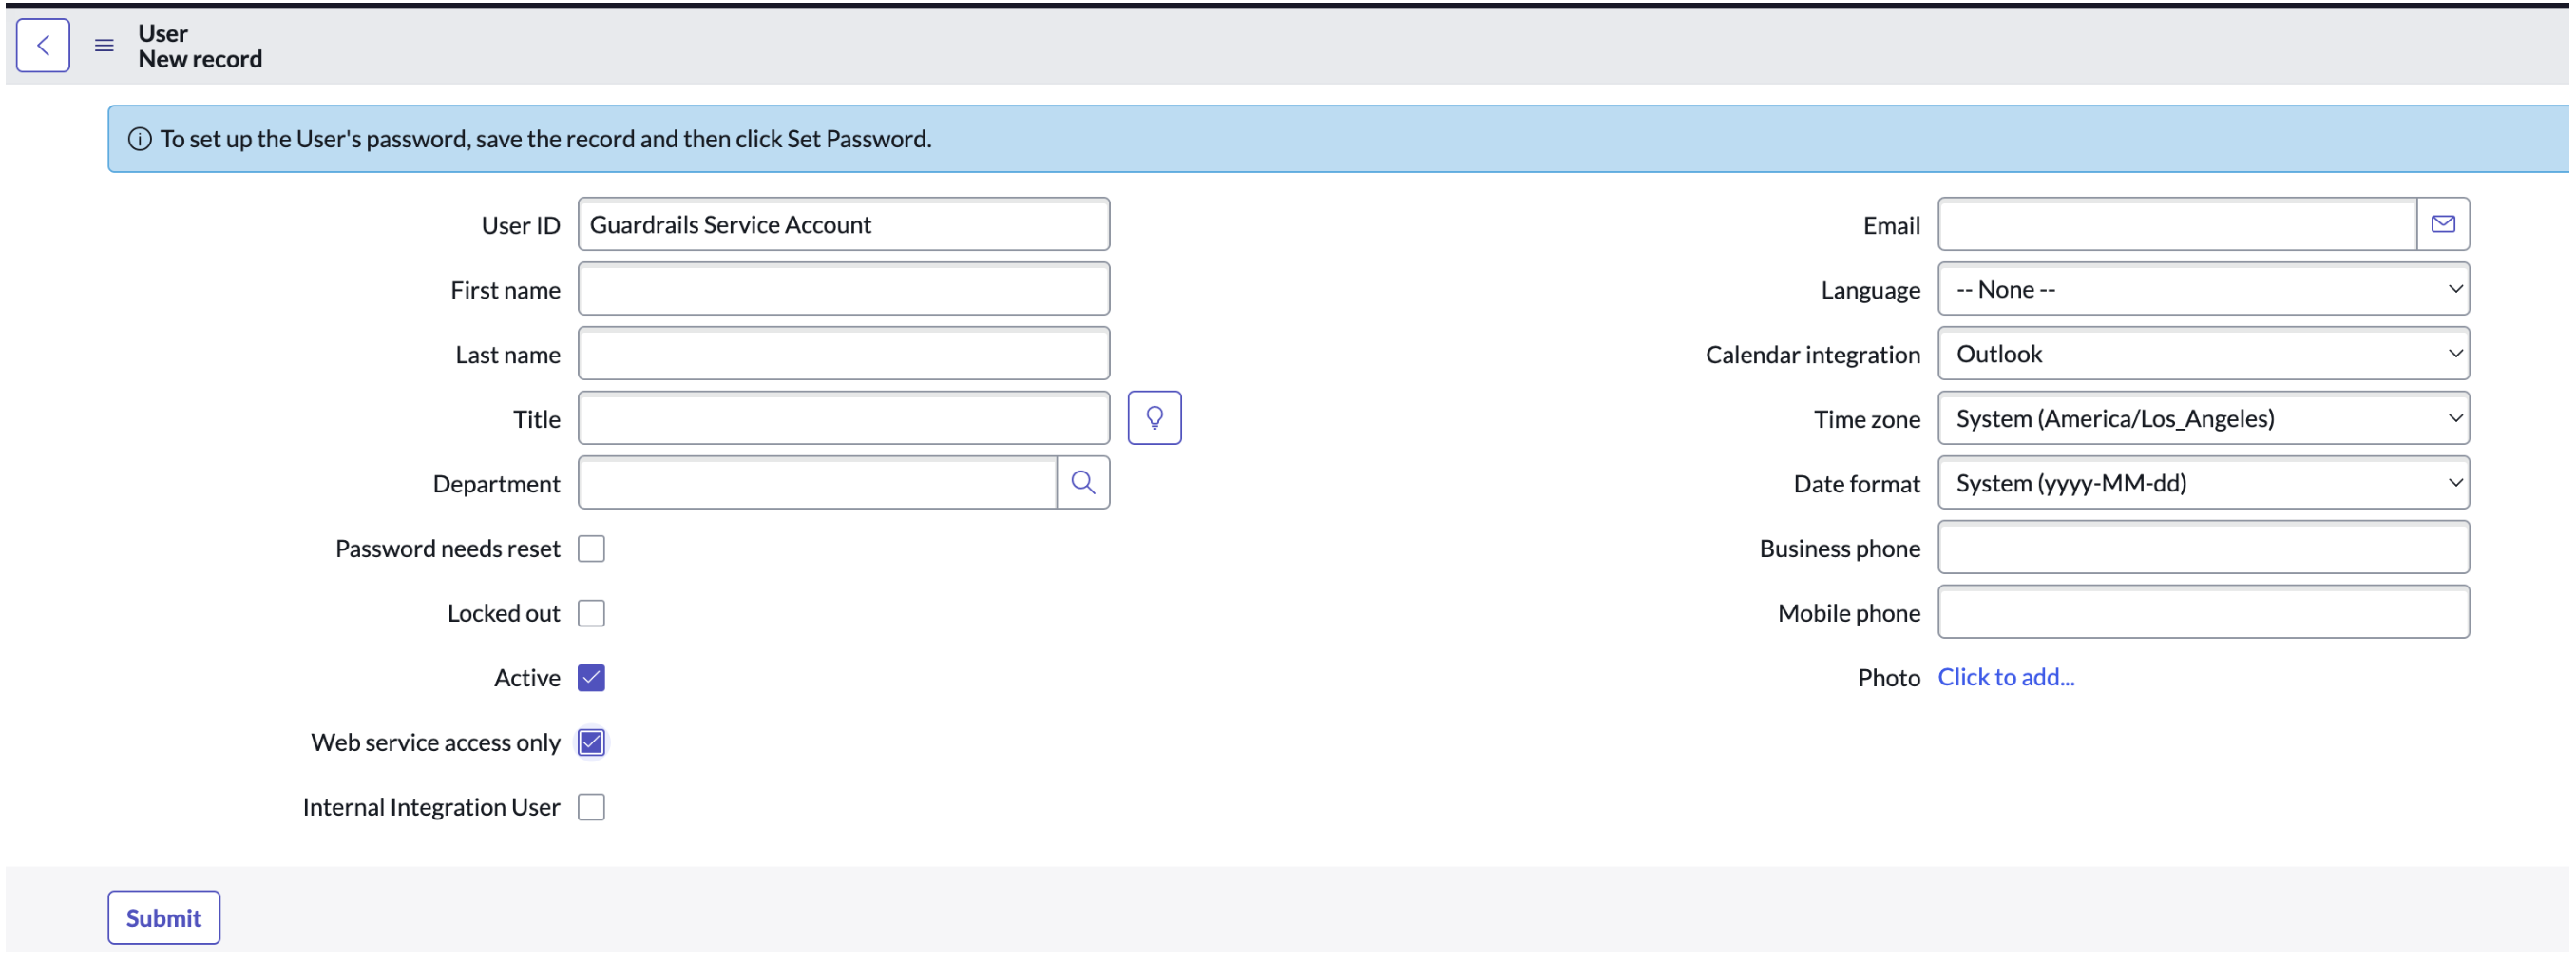Enable Password needs reset checkbox
This screenshot has height=963, width=2576.
[x=591, y=548]
